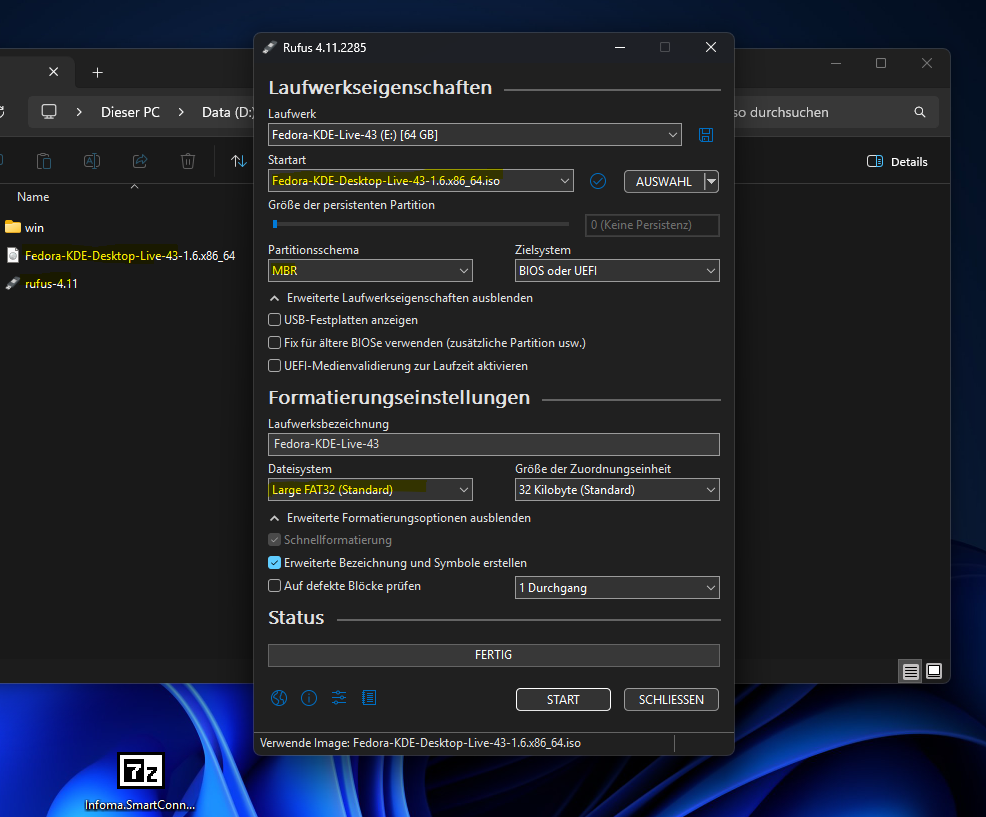Click status bar text Verwende Image

point(420,743)
